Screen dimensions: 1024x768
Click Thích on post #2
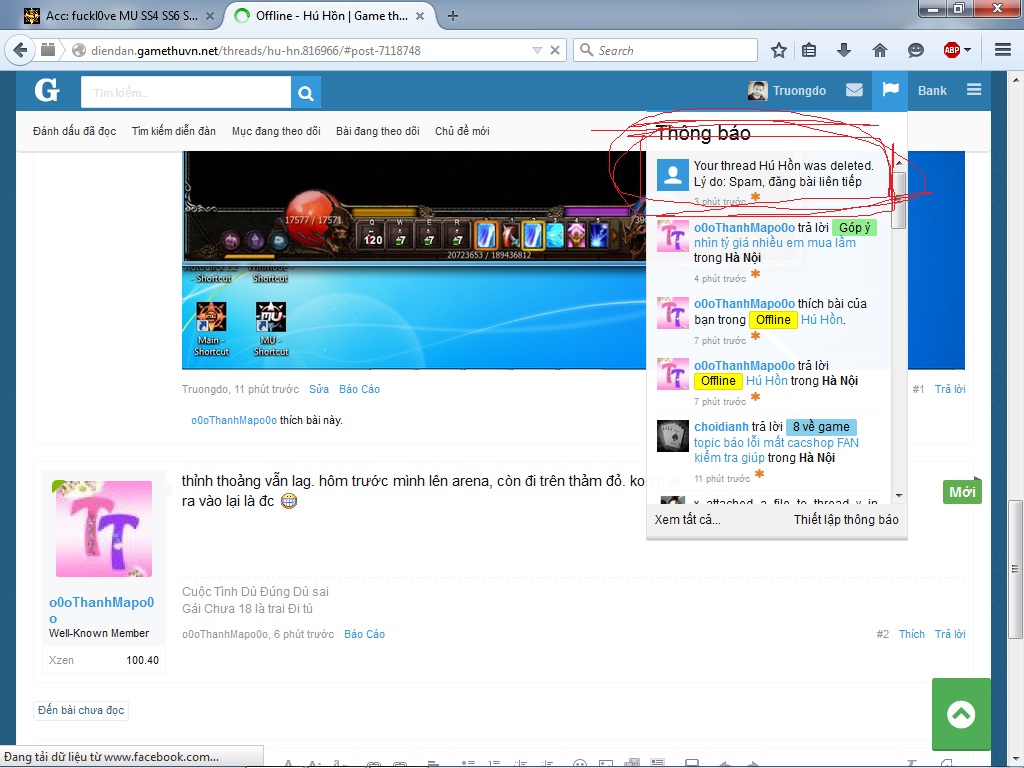coord(912,634)
